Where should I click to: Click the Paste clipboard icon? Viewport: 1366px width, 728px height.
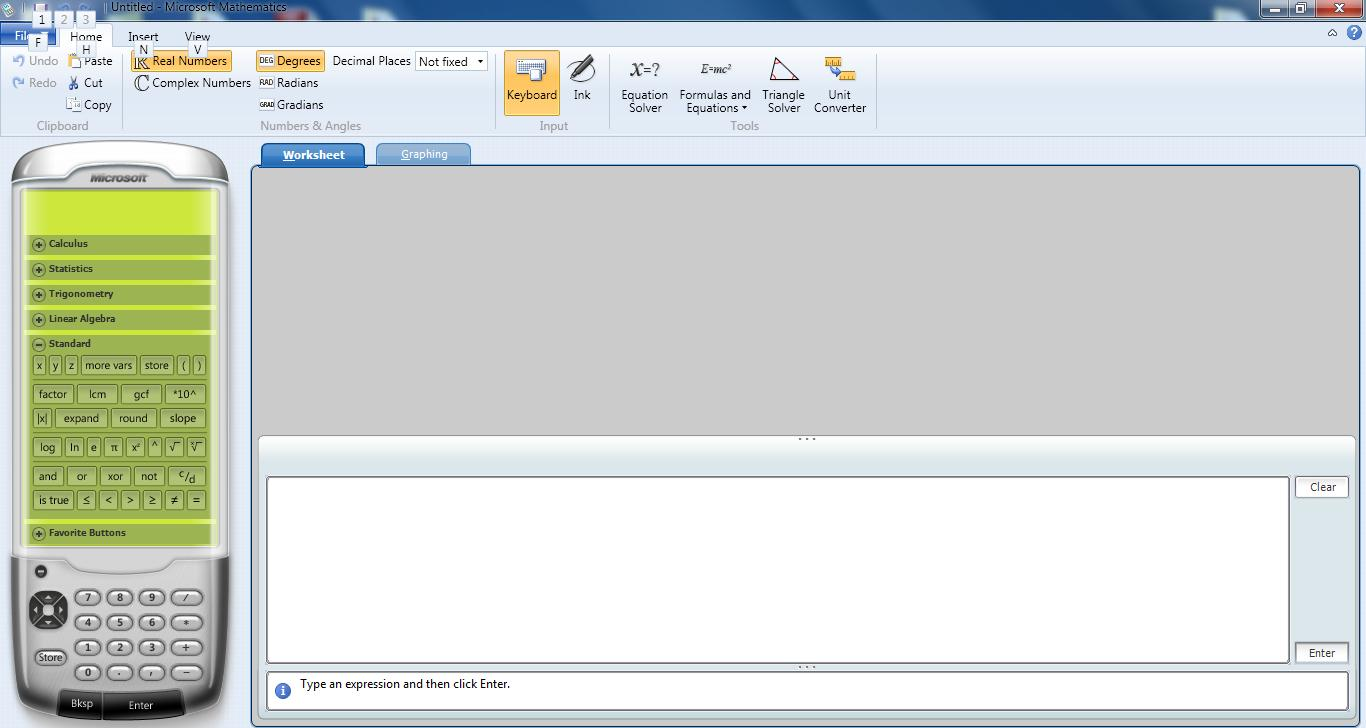[x=76, y=61]
